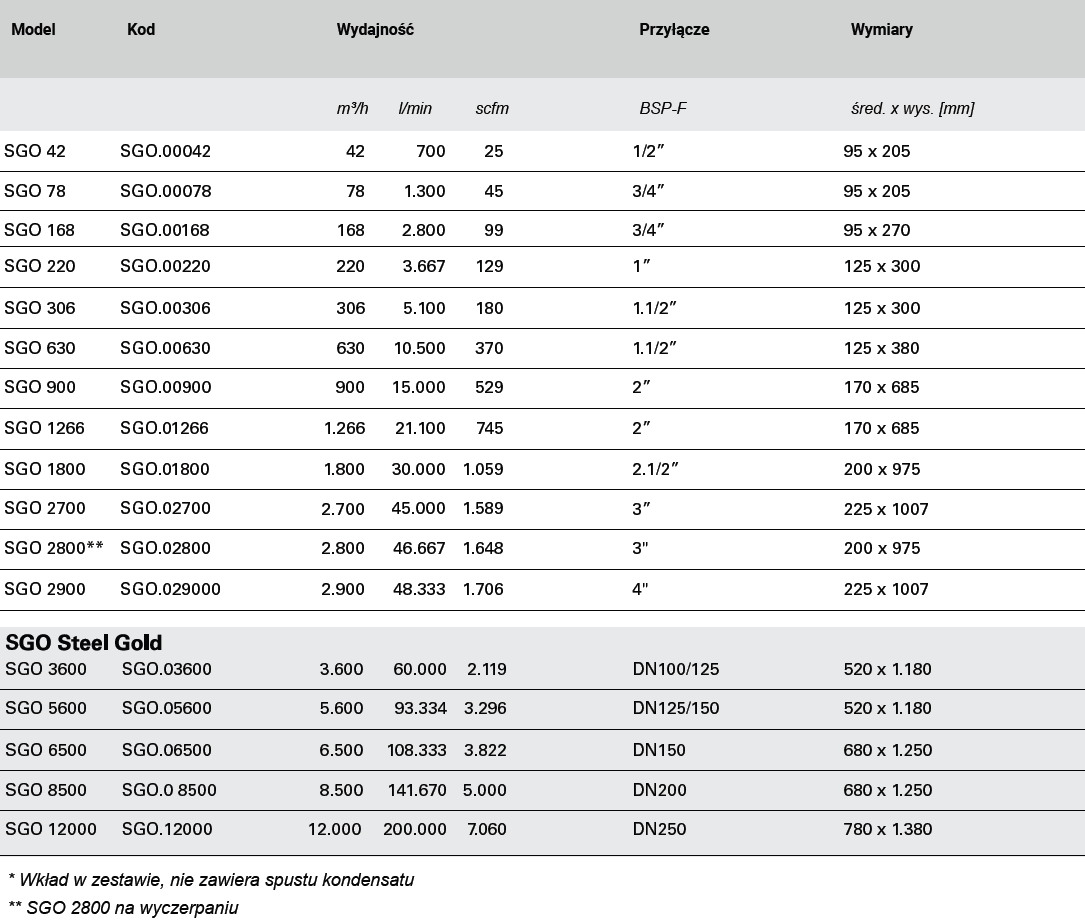The width and height of the screenshot is (1085, 924).
Task: Click the 2.1/2″ connection value
Action: (x=655, y=469)
